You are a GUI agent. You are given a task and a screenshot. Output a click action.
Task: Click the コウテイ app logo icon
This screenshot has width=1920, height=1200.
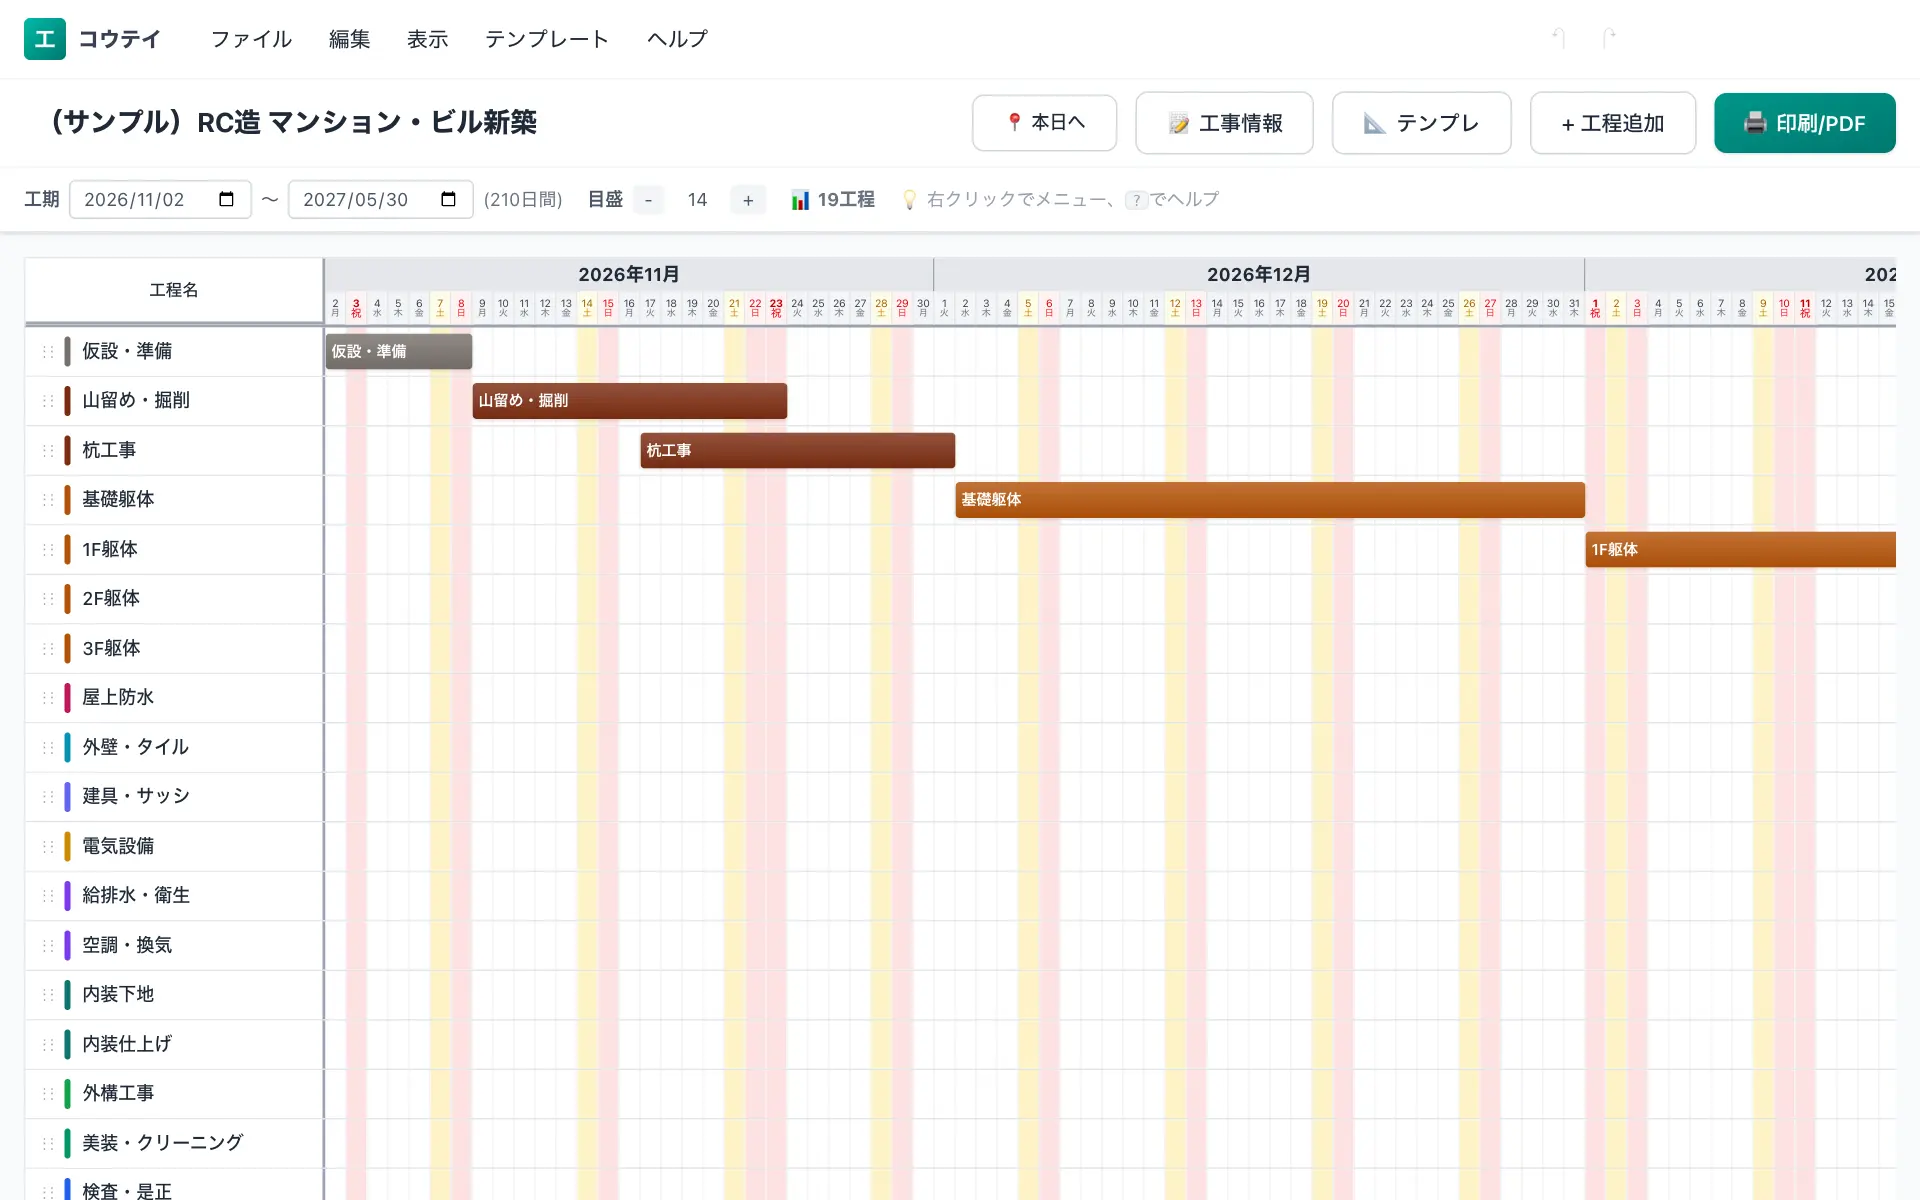(45, 39)
